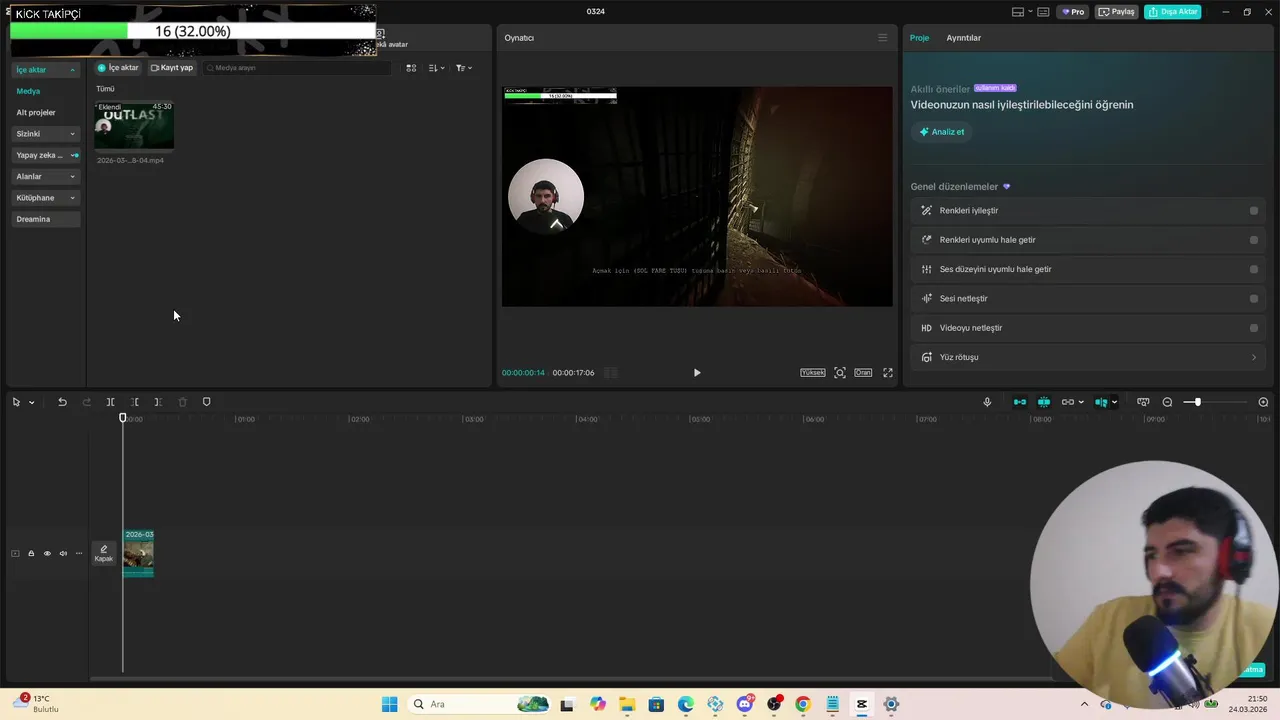Open the layout switcher icon in title bar
The width and height of the screenshot is (1280, 720).
(1018, 12)
